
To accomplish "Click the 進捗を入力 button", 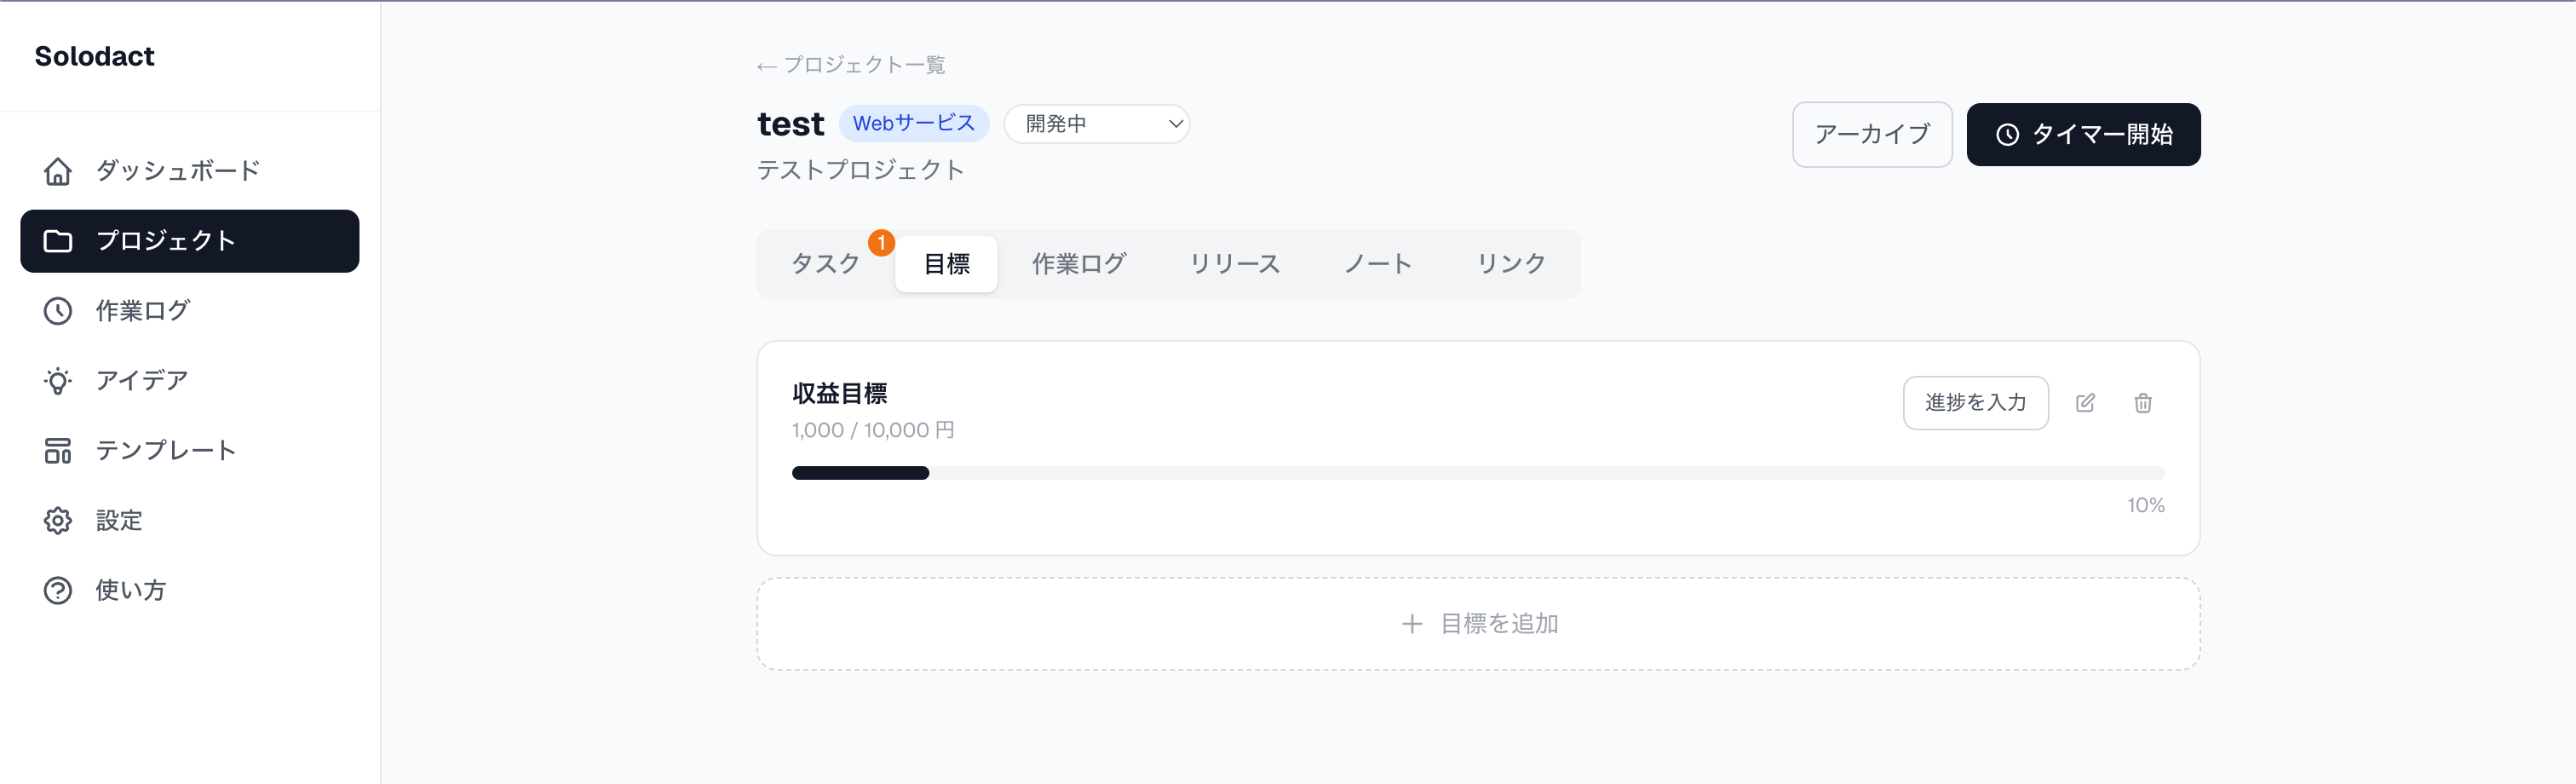I will (x=1975, y=403).
